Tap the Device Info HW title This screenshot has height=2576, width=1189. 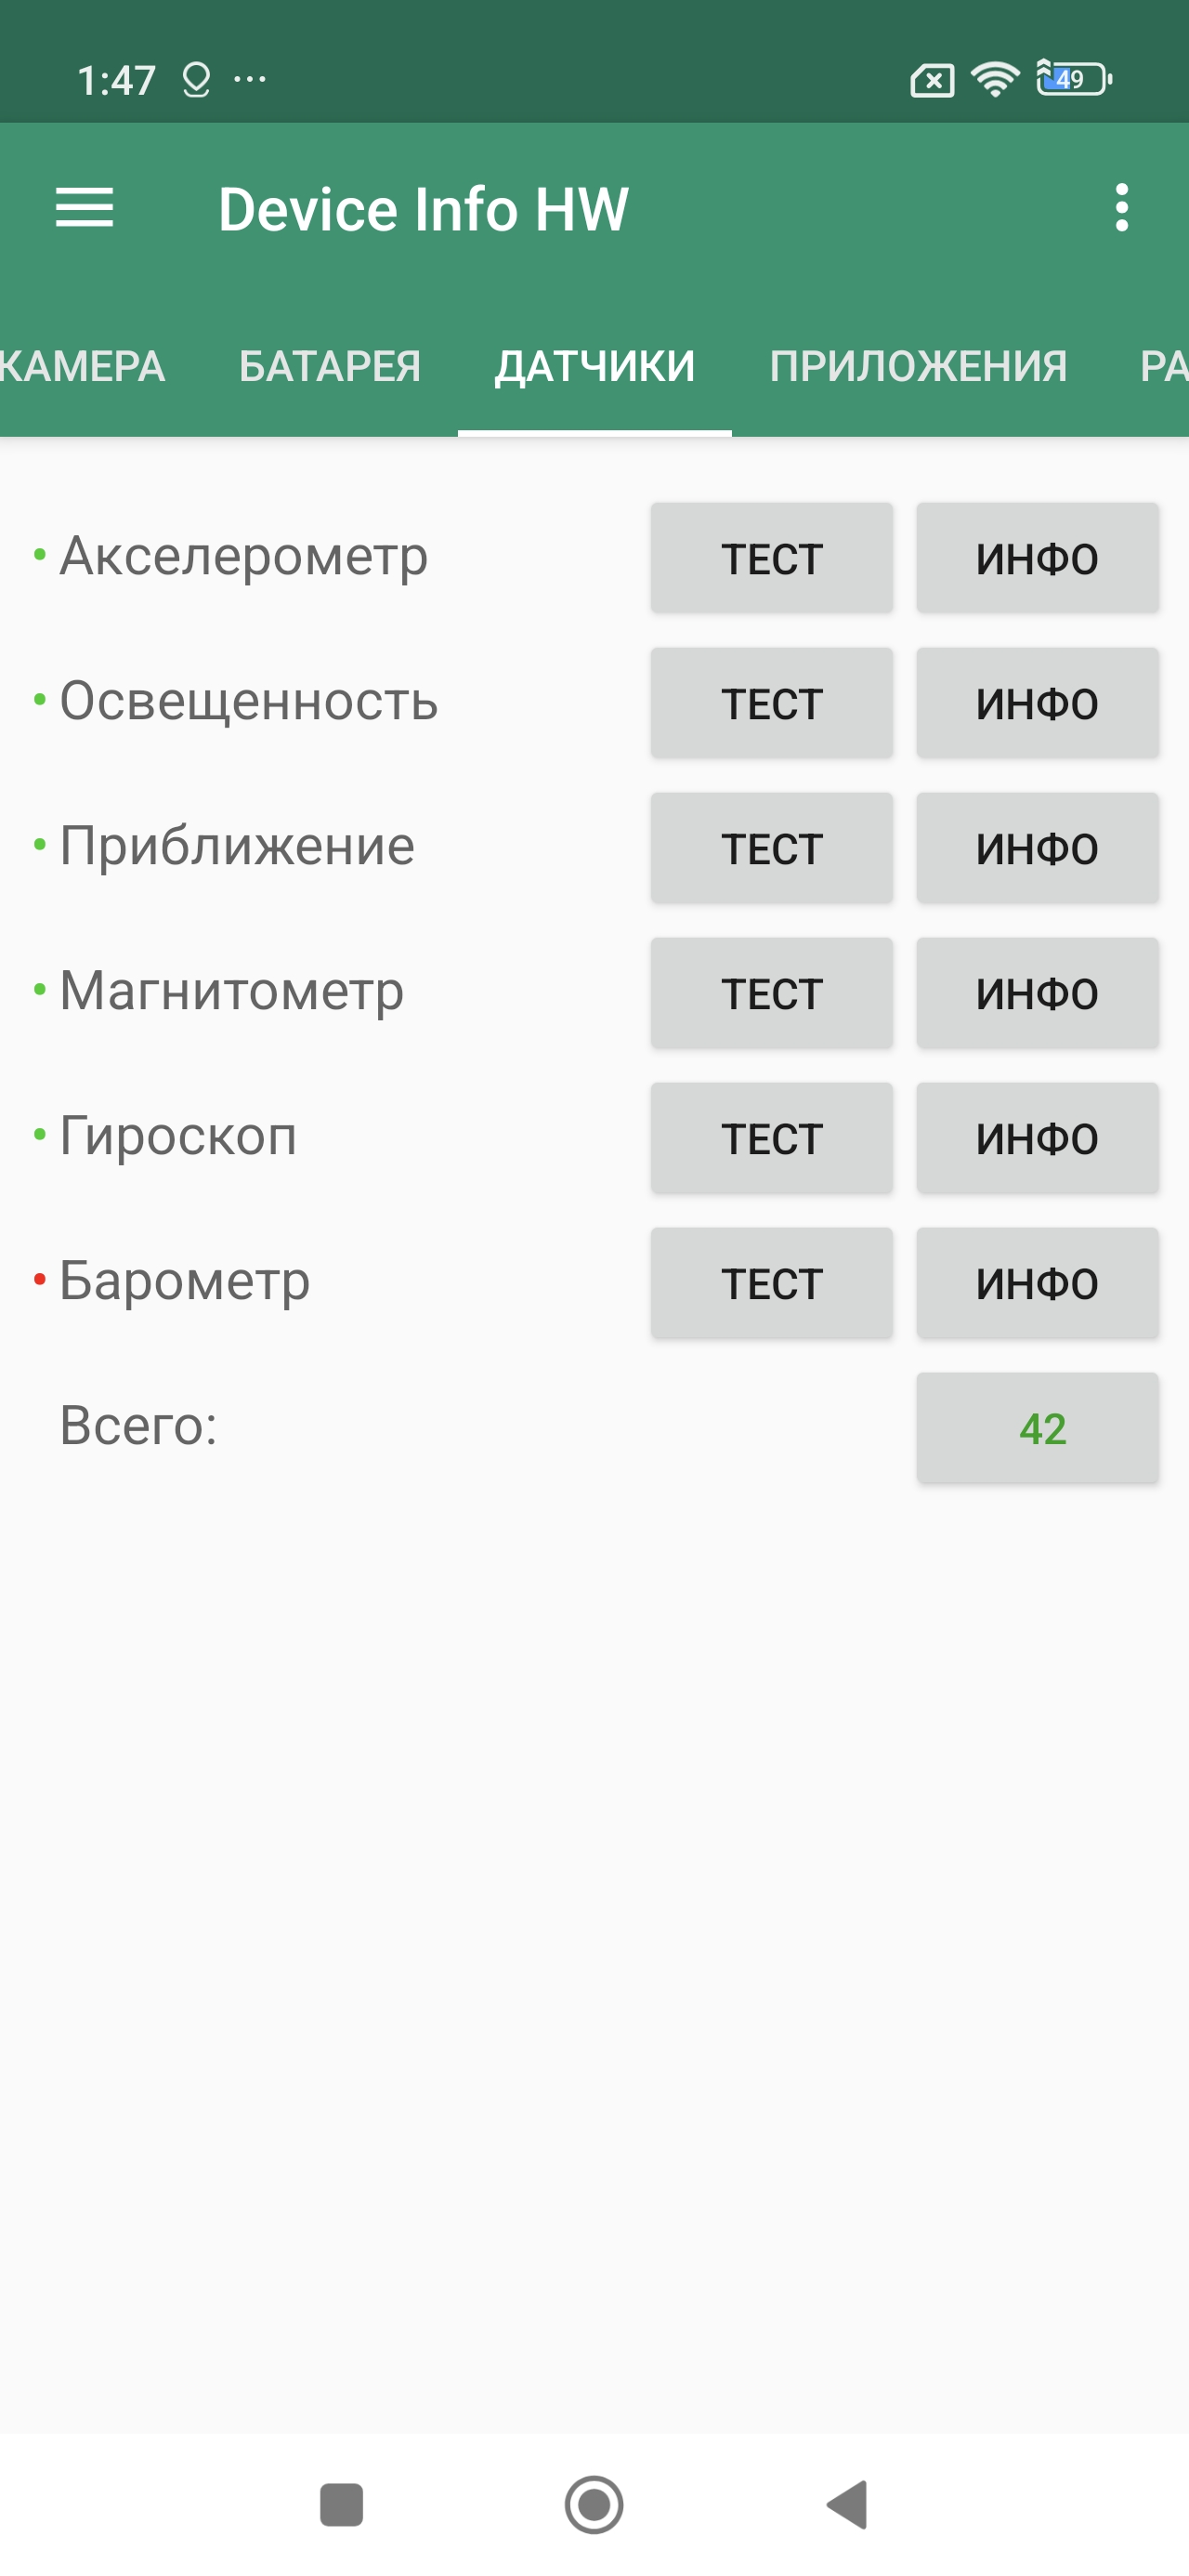point(423,209)
